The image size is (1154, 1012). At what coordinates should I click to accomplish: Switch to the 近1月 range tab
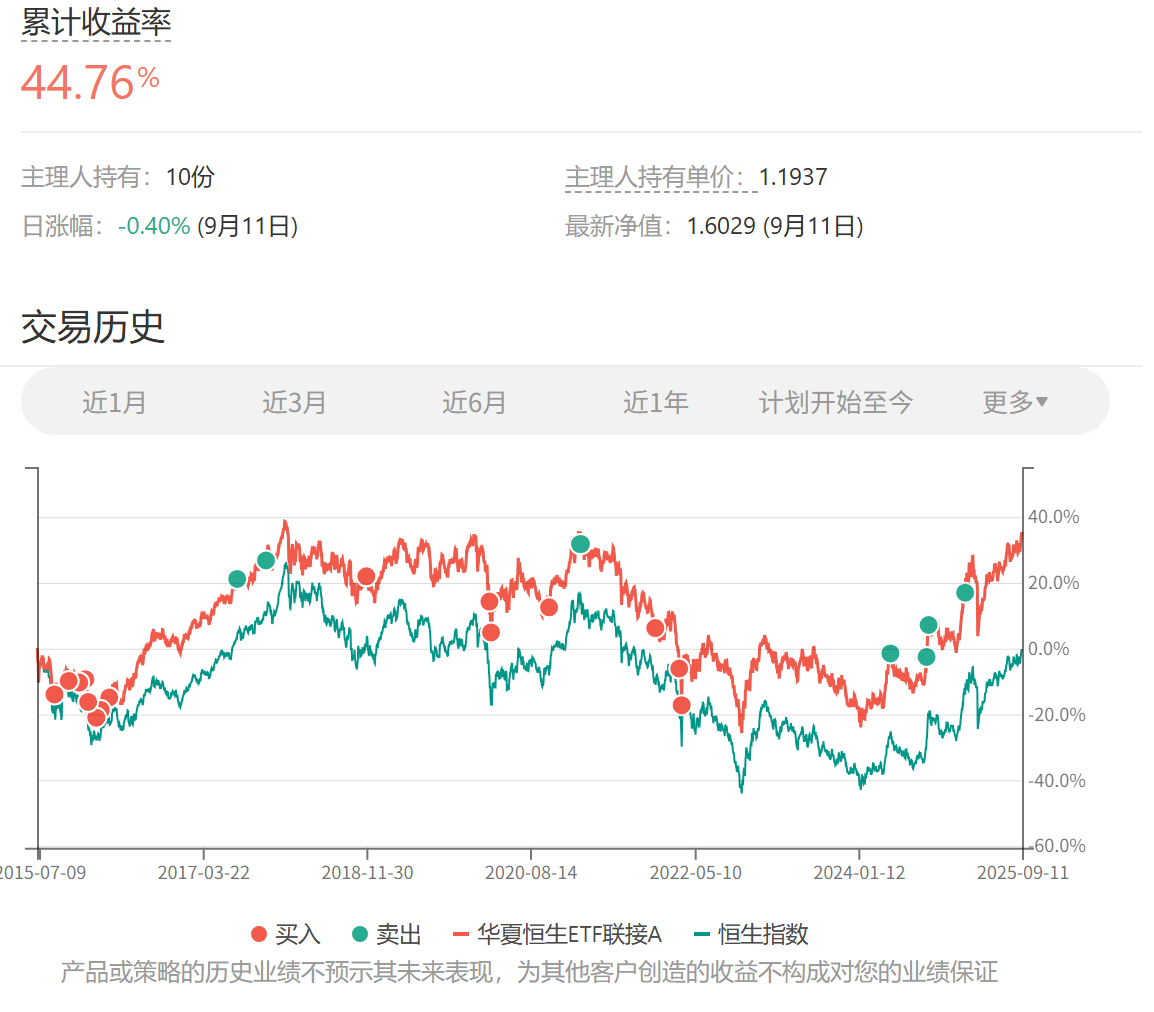tap(114, 402)
